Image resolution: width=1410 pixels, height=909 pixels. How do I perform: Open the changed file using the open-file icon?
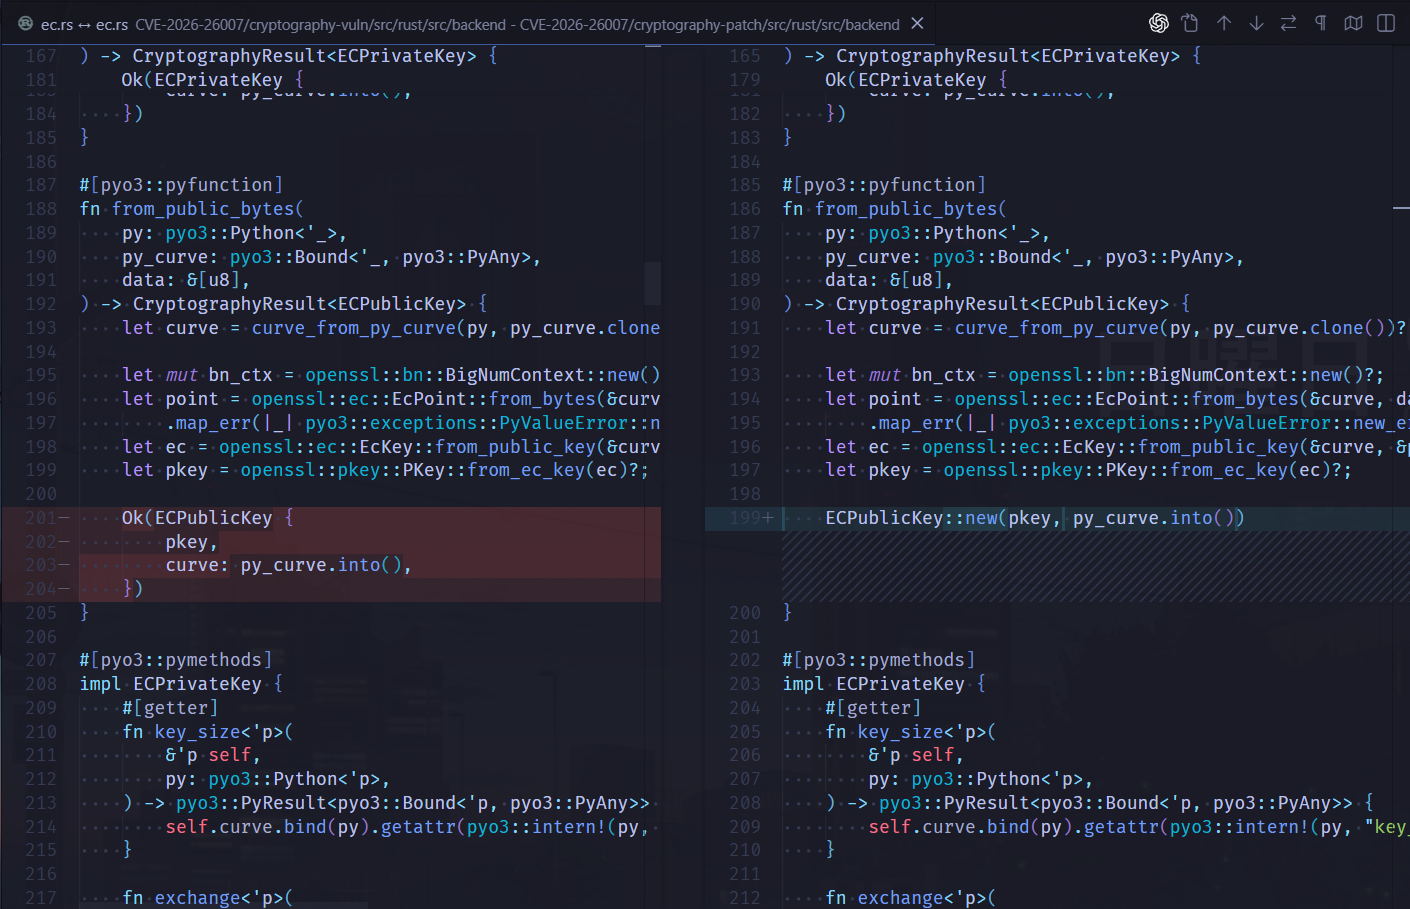tap(1190, 22)
